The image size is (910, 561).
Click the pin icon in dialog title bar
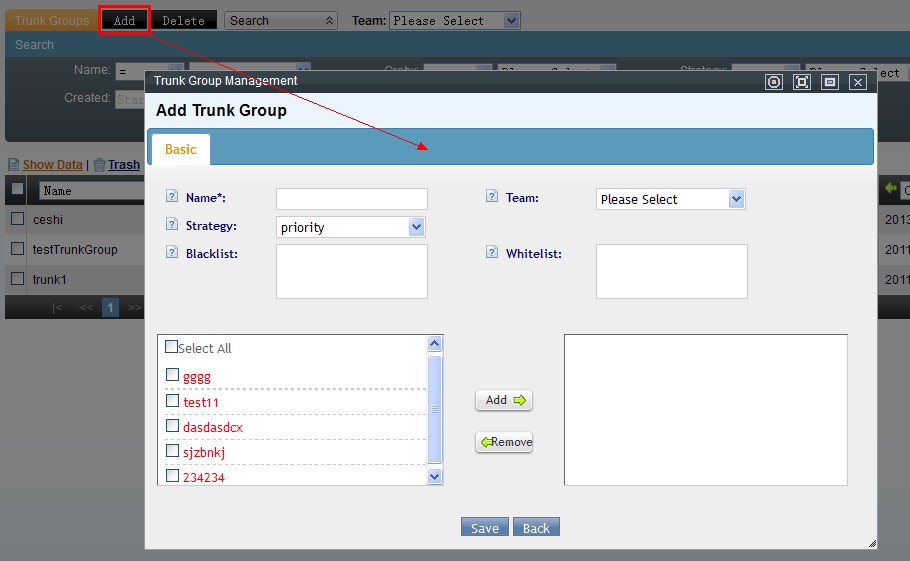pos(774,82)
